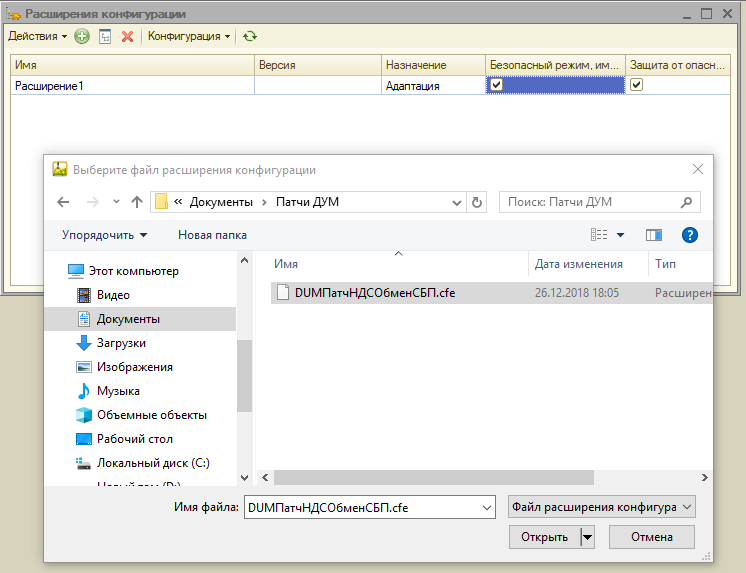Screen dimensions: 746x573
Task: Open Изображения folder in sidebar
Action: point(135,367)
